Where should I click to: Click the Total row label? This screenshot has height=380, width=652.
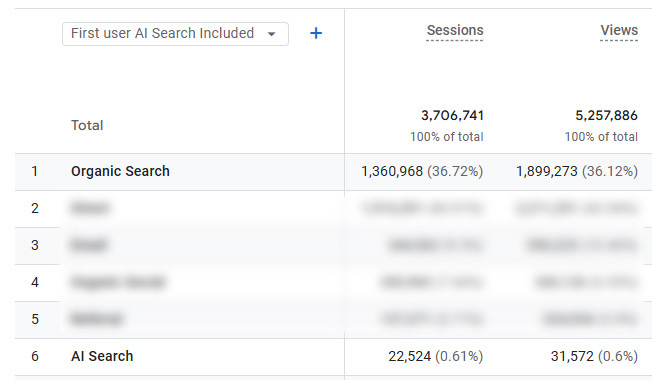(x=87, y=125)
